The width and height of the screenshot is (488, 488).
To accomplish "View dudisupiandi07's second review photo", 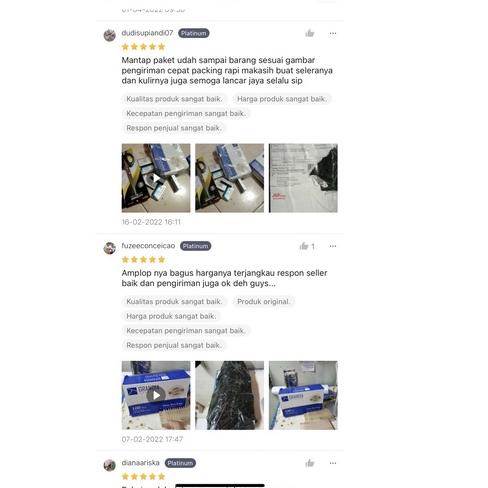I will pos(229,178).
